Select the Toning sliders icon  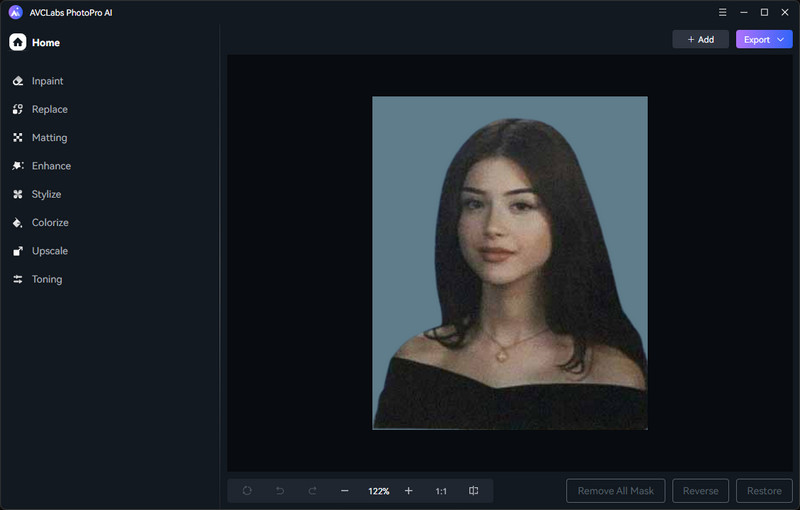point(18,279)
